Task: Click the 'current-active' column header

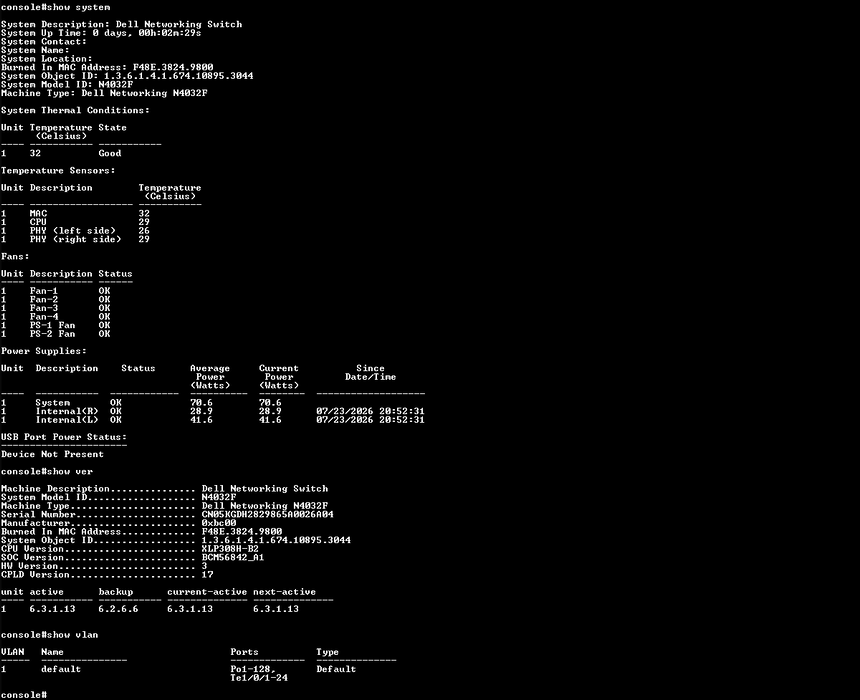Action: (x=207, y=592)
